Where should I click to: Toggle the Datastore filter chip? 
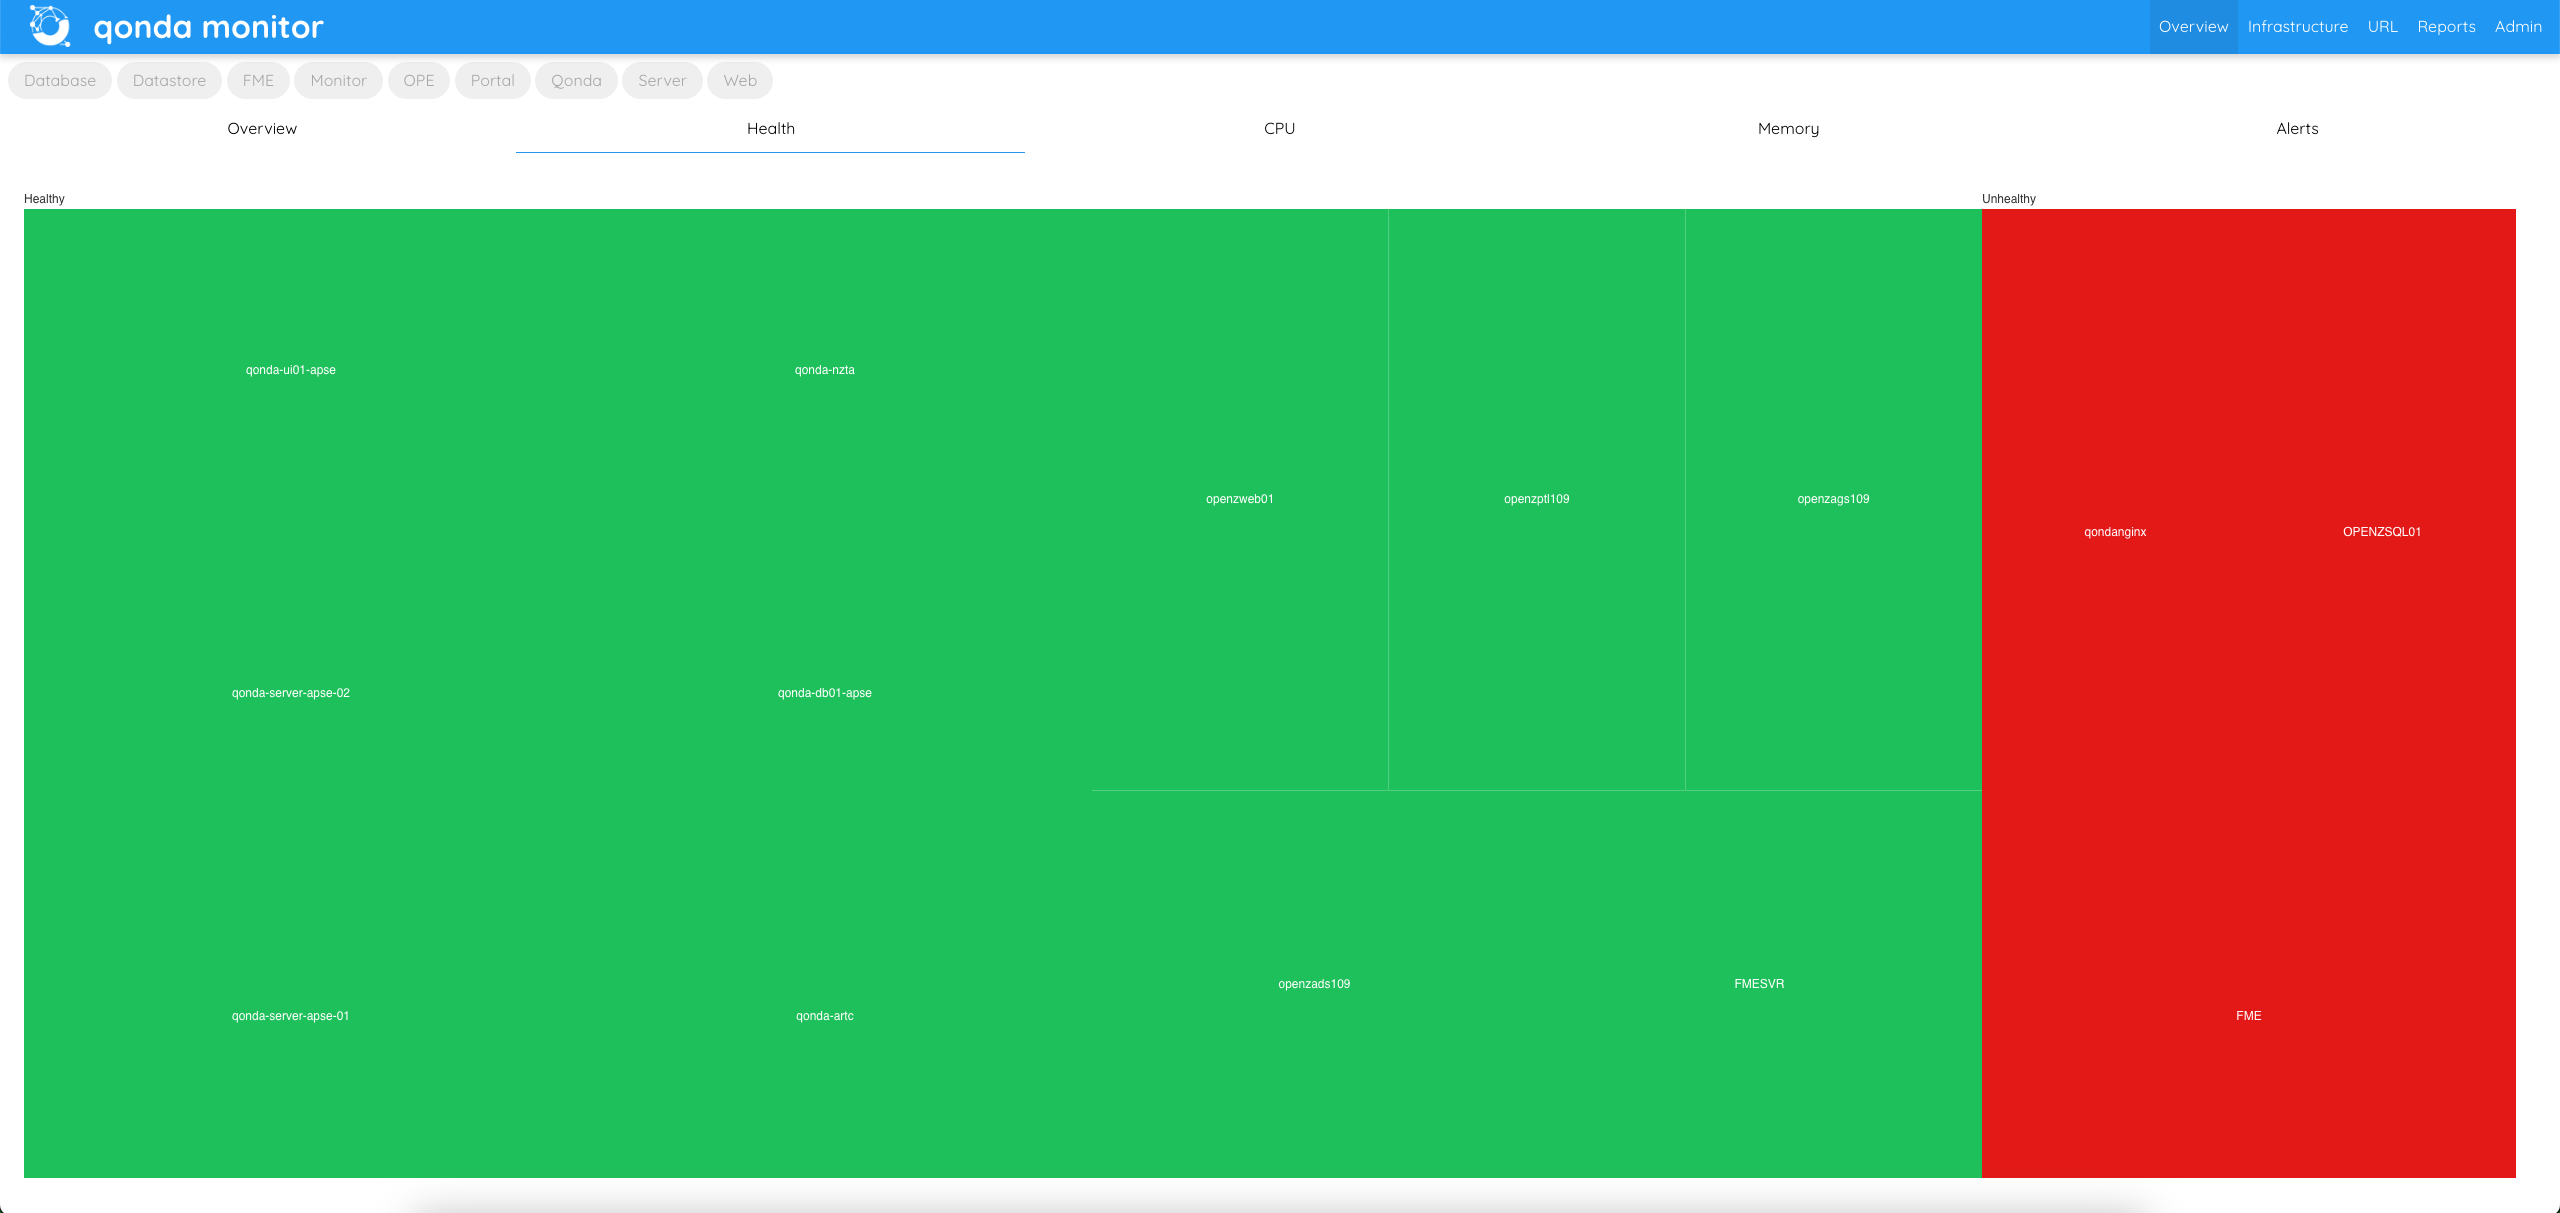(168, 80)
